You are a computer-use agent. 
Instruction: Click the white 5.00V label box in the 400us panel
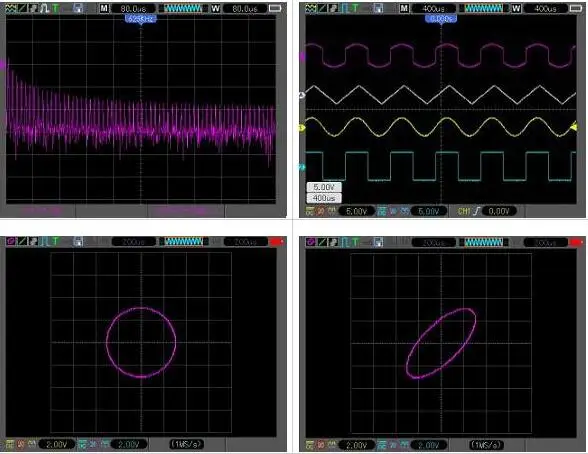(324, 187)
